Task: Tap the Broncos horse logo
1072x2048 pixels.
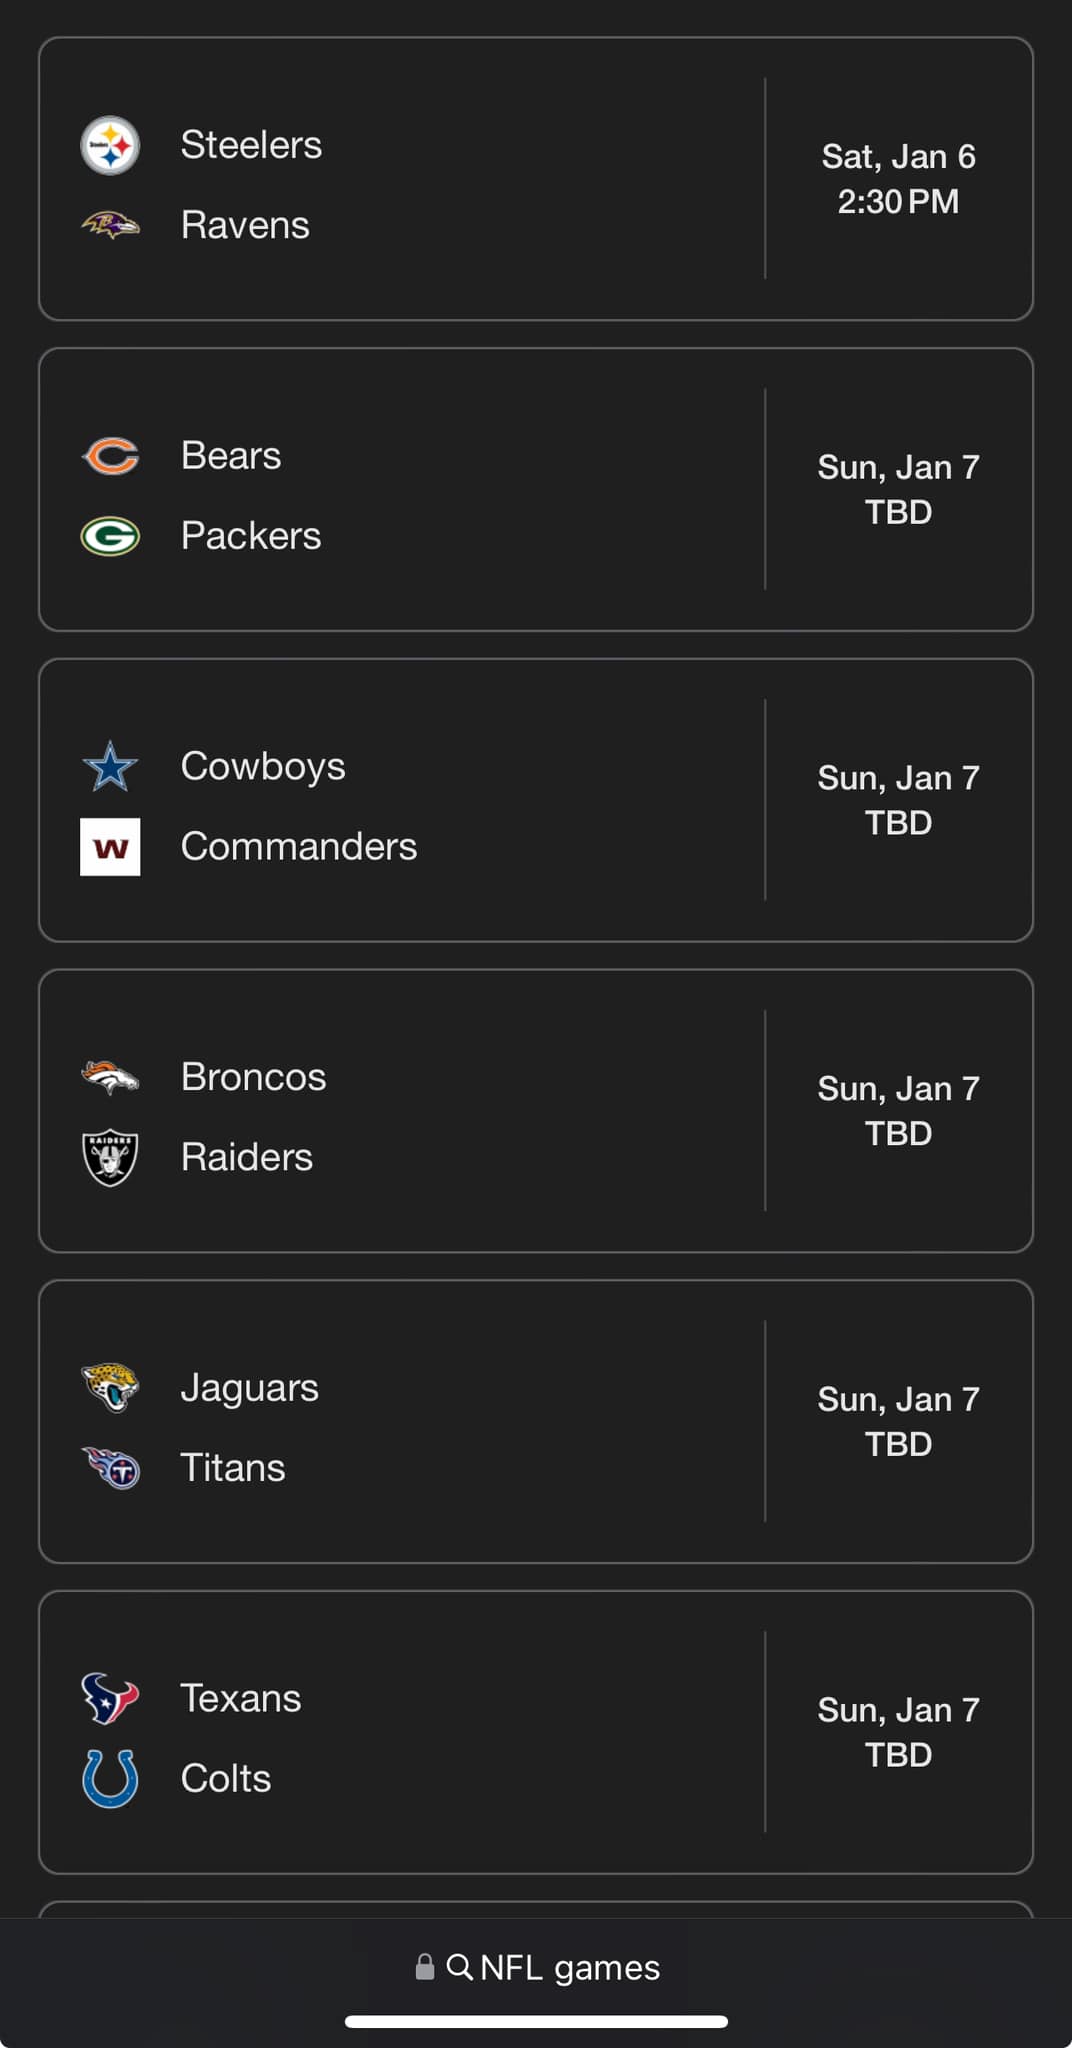Action: click(110, 1077)
